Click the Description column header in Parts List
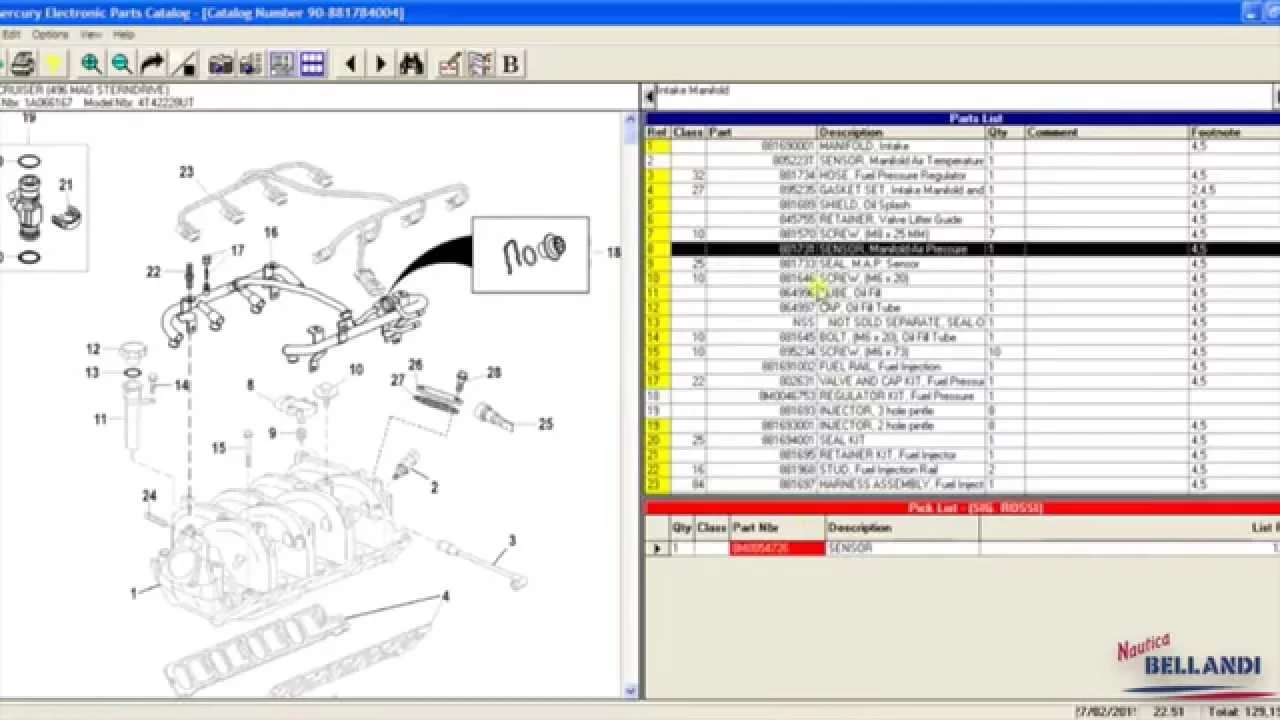 (x=901, y=132)
